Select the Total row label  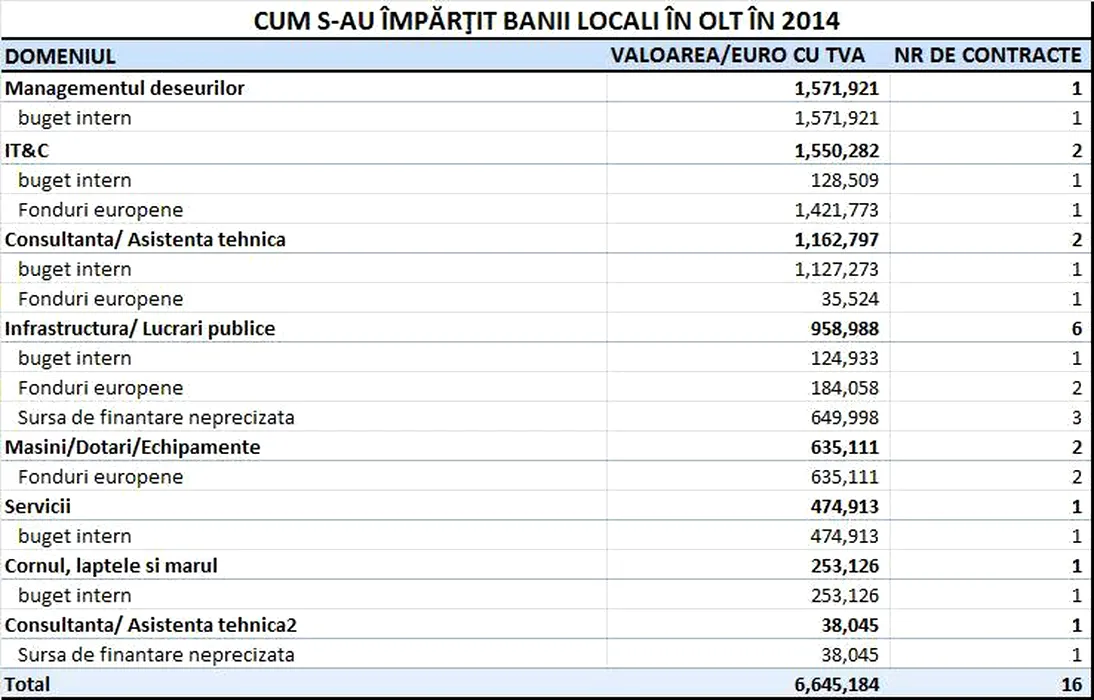click(x=27, y=685)
